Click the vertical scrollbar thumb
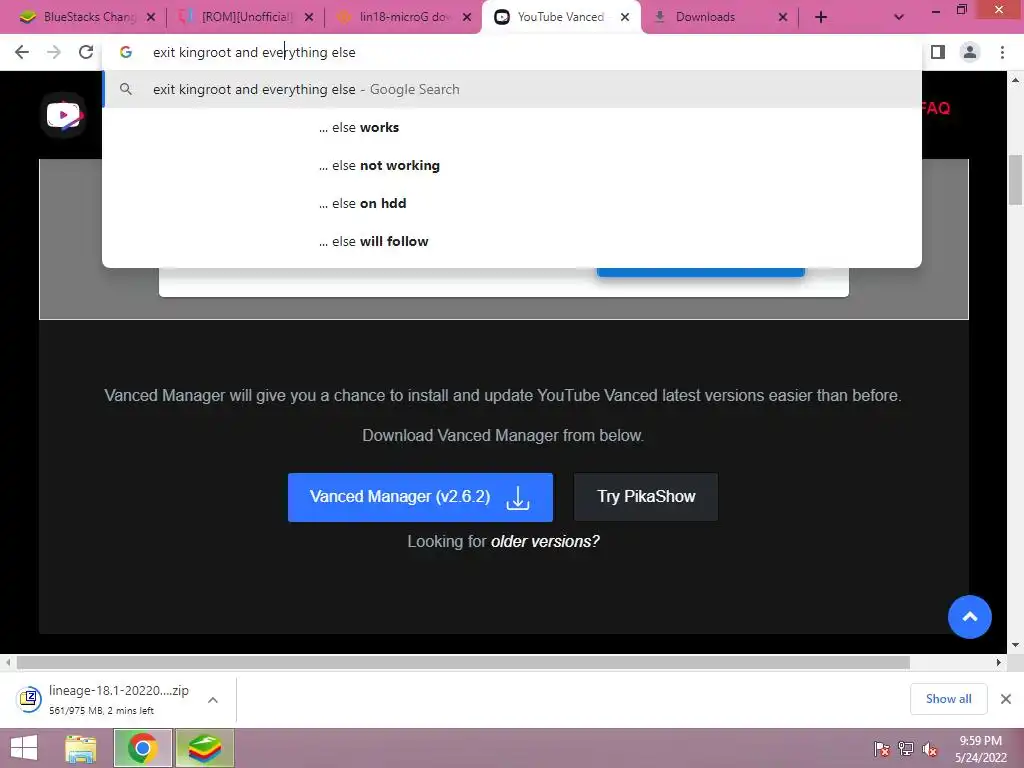 tap(1016, 180)
